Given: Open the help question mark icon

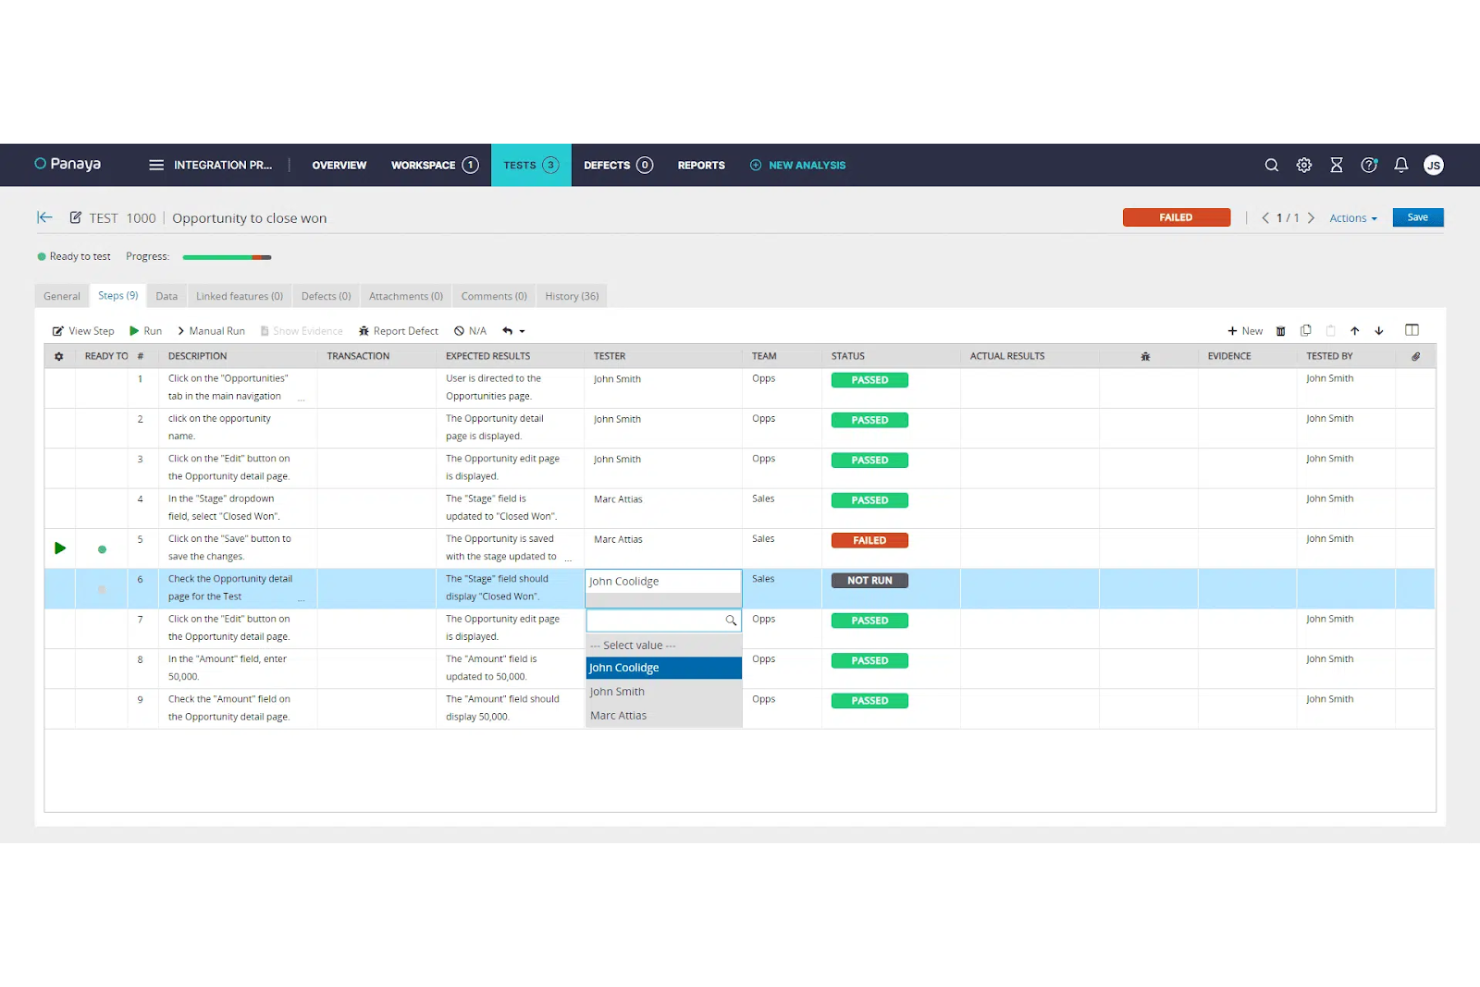Looking at the screenshot, I should [x=1369, y=165].
